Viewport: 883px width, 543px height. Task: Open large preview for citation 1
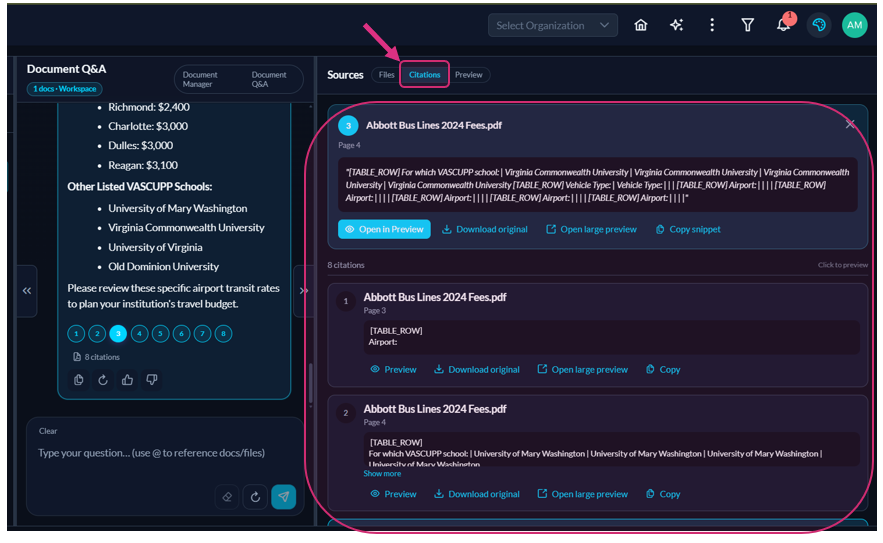(582, 370)
